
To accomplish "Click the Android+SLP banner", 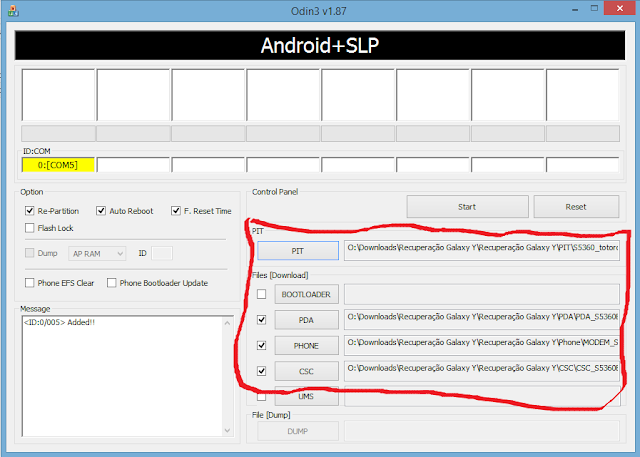I will pos(320,45).
